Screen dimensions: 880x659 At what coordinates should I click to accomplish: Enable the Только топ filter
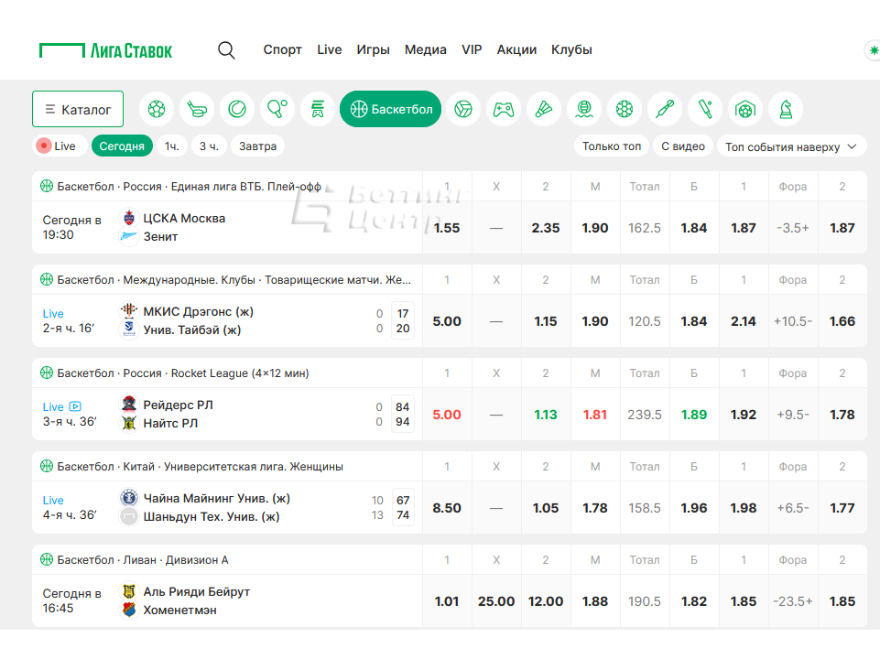tap(611, 146)
